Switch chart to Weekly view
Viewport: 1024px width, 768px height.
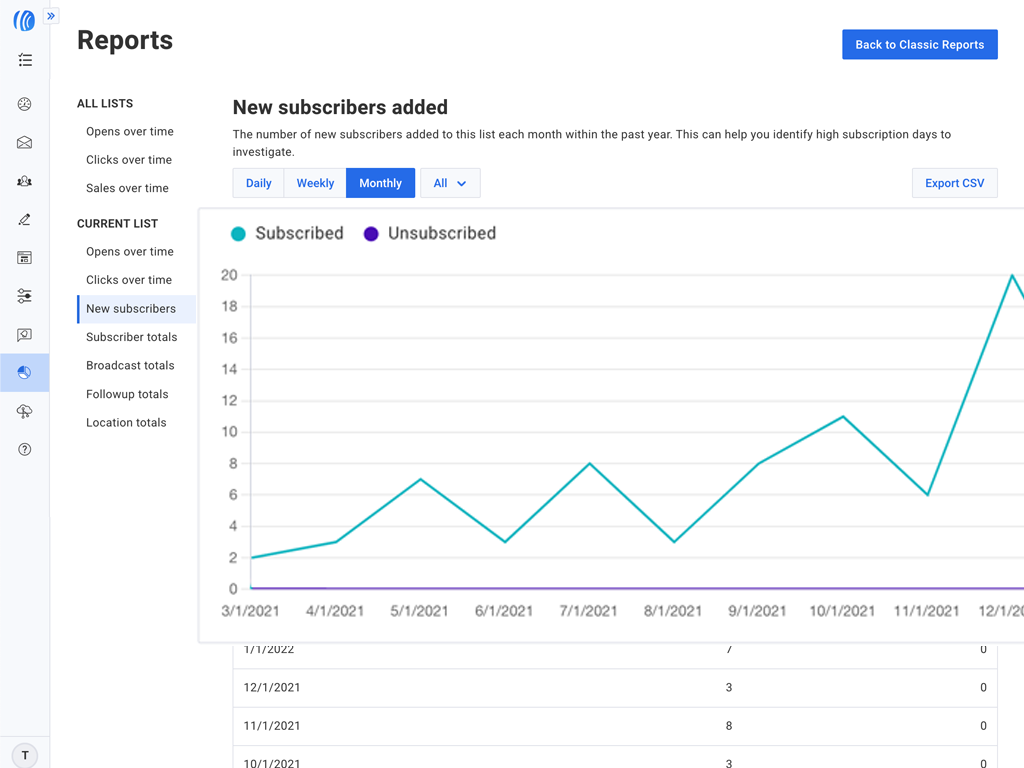(315, 183)
